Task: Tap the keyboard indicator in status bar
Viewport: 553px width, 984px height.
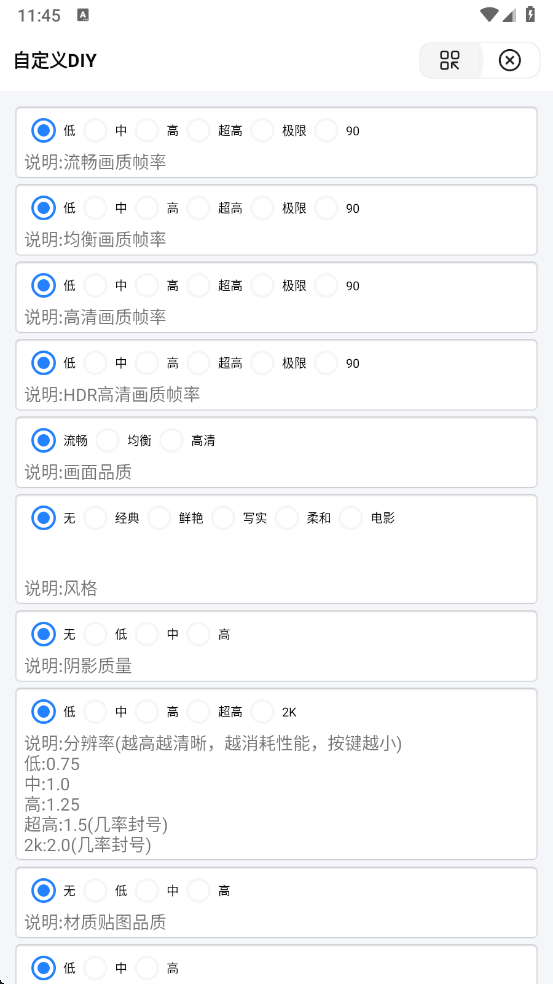Action: click(83, 15)
